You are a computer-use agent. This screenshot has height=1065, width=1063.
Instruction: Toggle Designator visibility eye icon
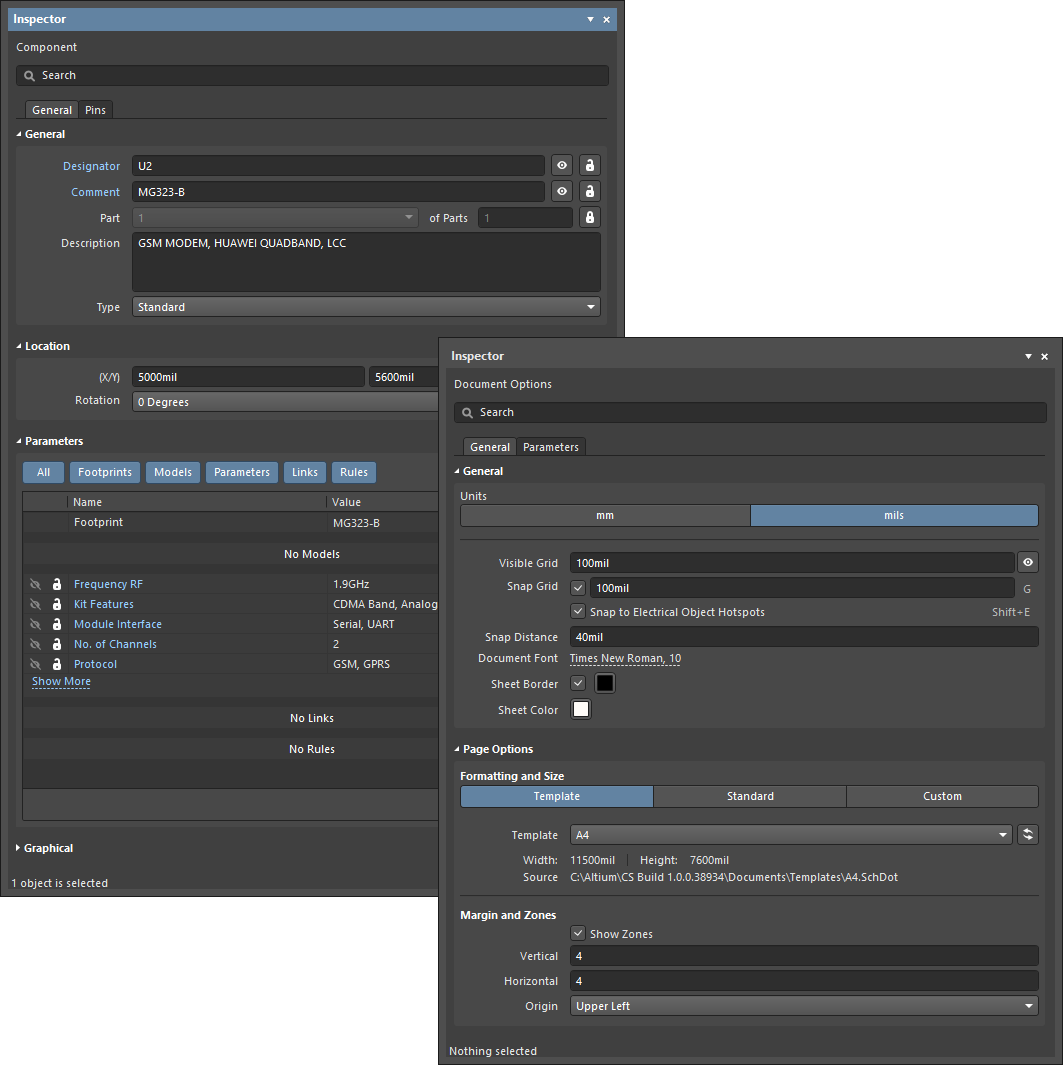(x=563, y=166)
